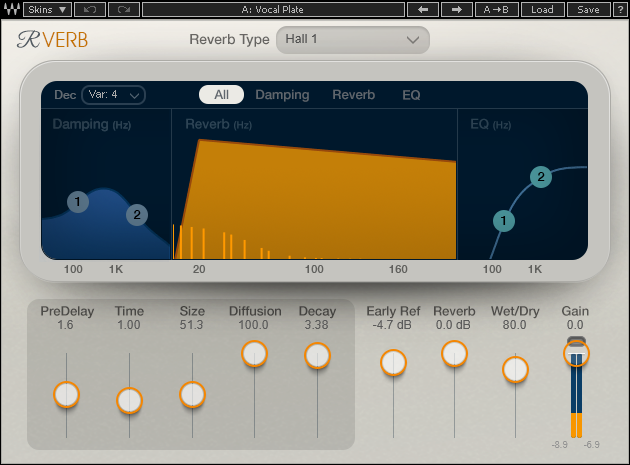
Task: Click the orange reverb envelope graph
Action: pyautogui.click(x=317, y=201)
